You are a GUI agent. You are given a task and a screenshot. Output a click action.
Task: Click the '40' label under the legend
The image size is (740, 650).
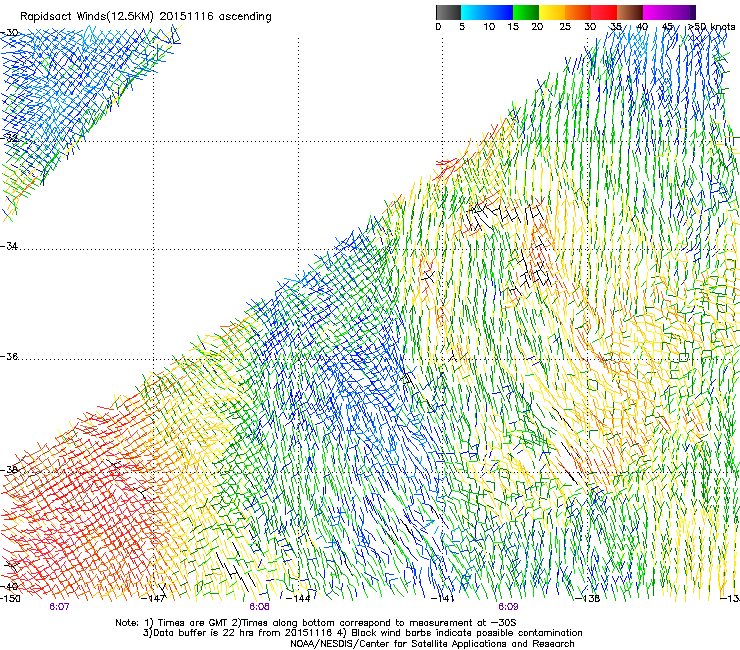(x=642, y=27)
